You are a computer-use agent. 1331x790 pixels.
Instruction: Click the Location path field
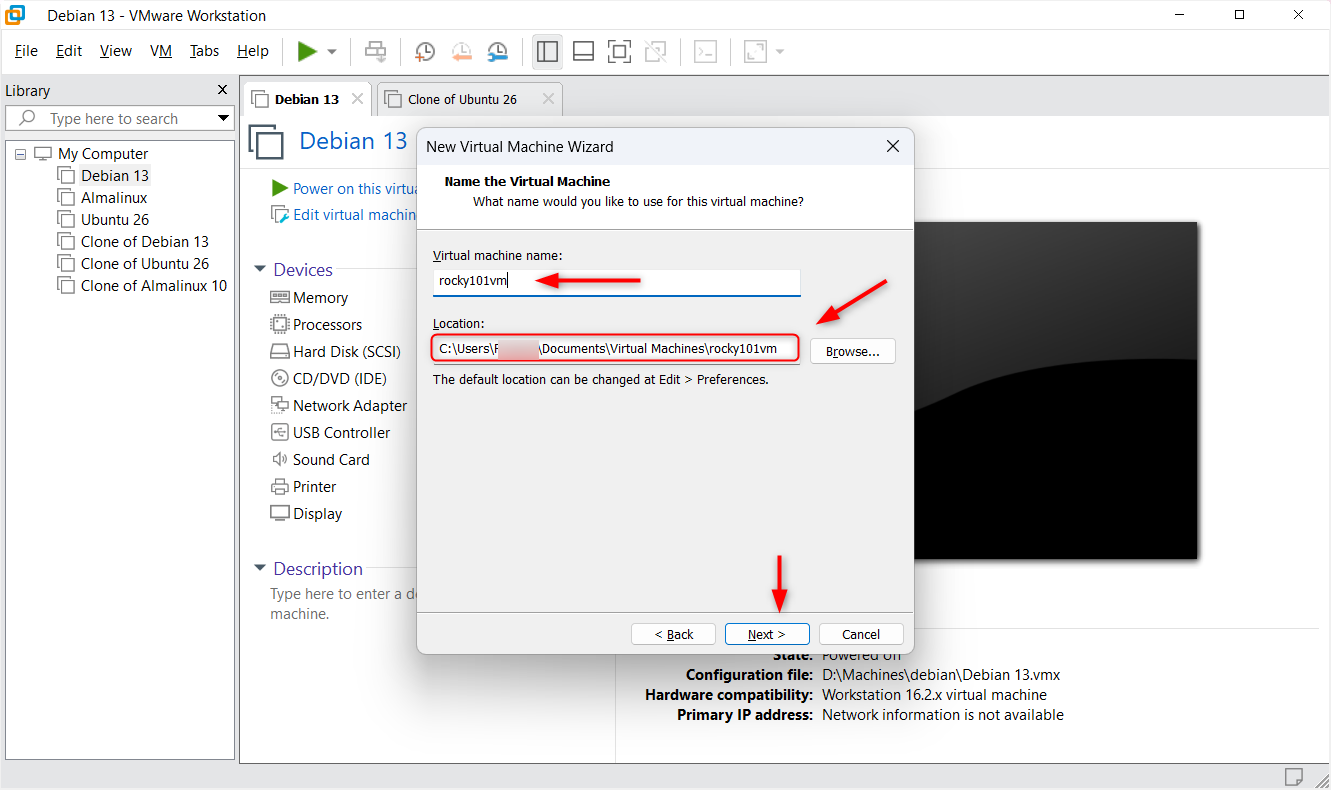(x=616, y=349)
